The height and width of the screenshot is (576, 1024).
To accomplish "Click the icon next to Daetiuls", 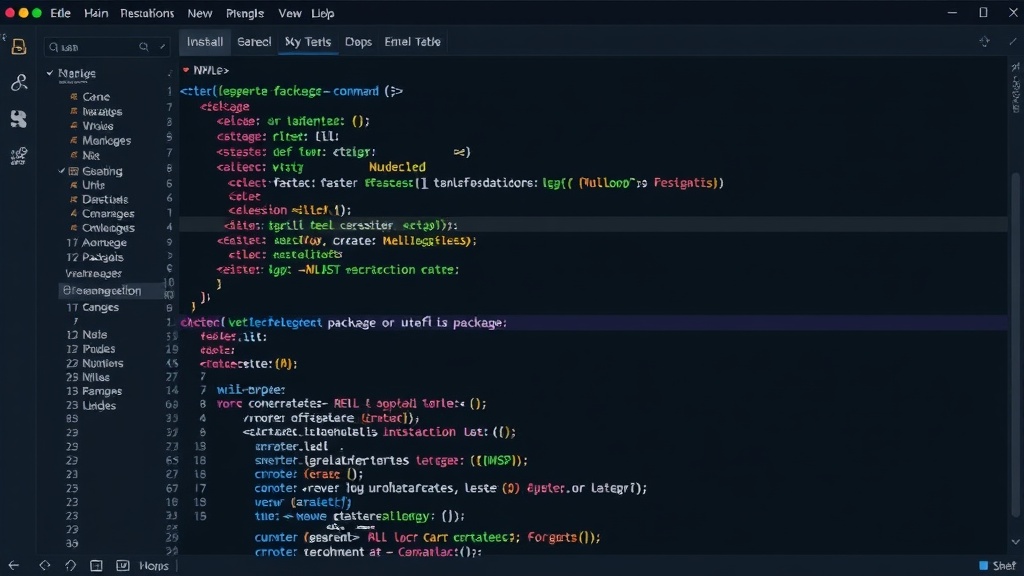I will [x=74, y=200].
